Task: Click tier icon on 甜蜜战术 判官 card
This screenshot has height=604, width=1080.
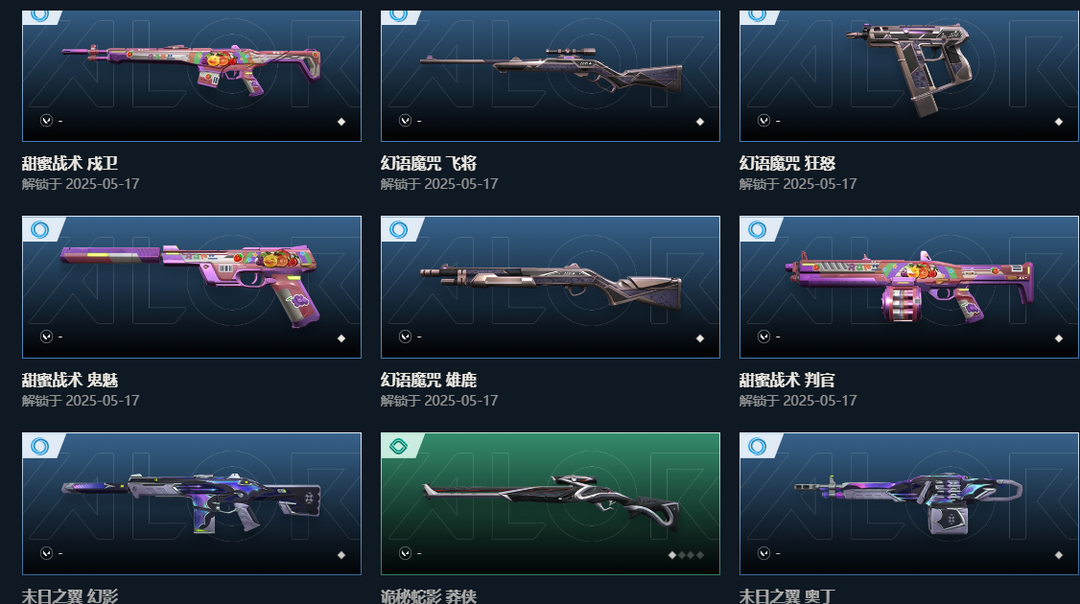Action: tap(758, 229)
